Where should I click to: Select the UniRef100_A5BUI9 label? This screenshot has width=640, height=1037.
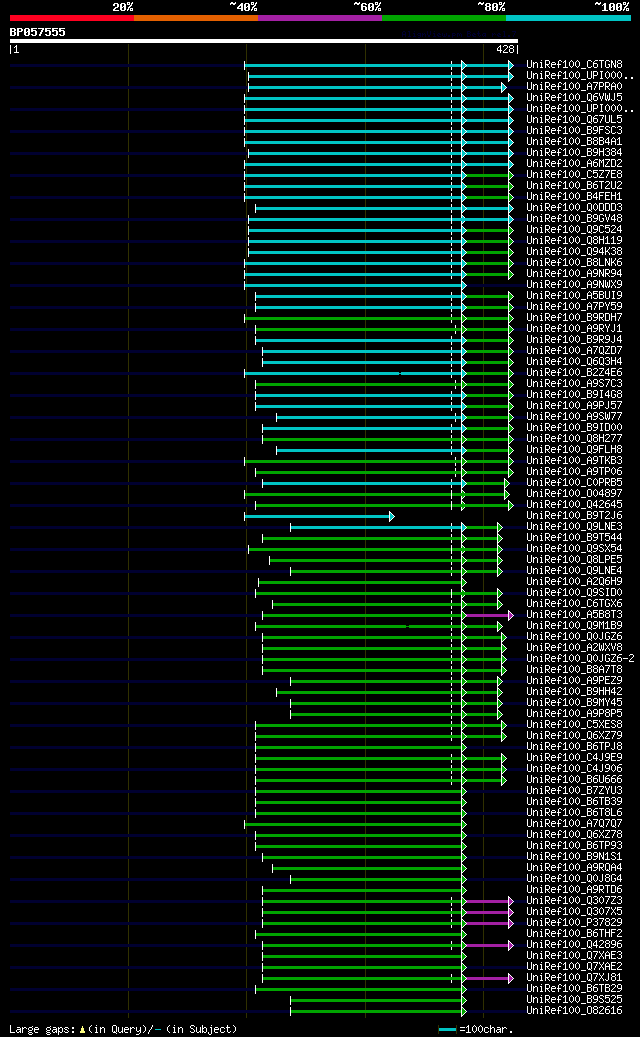(x=574, y=296)
